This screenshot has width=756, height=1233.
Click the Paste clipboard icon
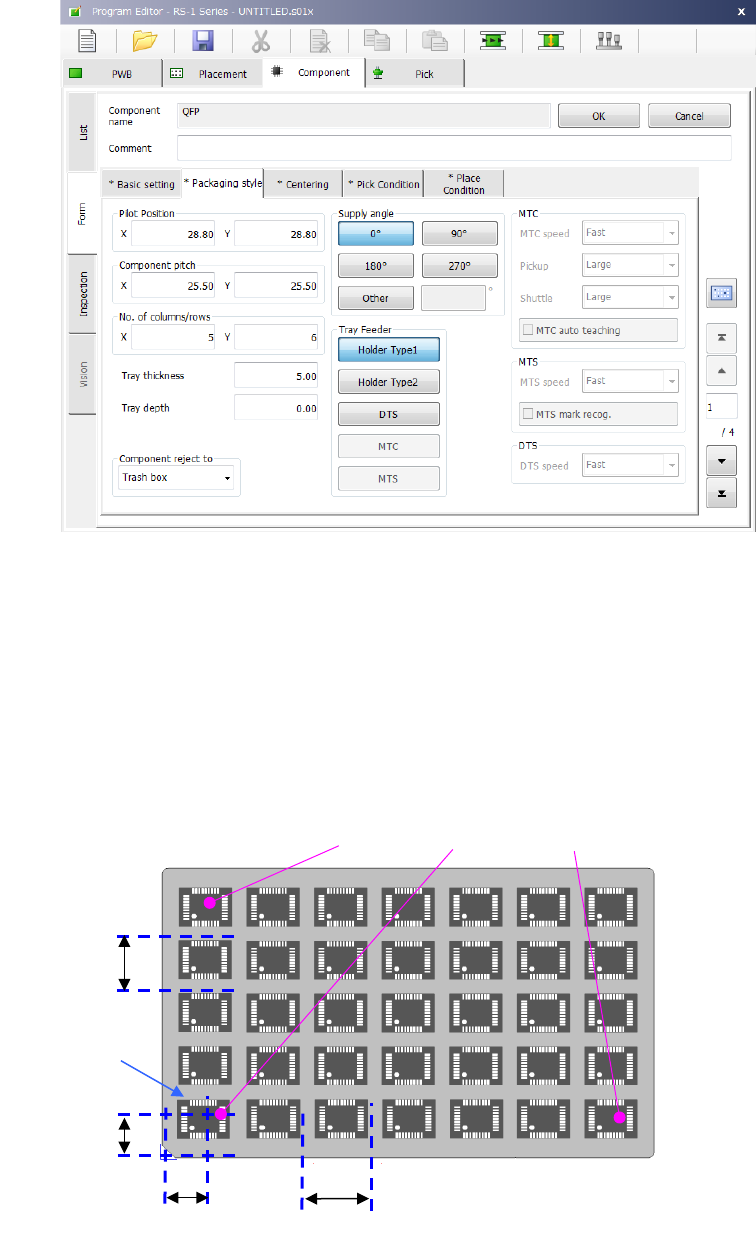pyautogui.click(x=434, y=40)
